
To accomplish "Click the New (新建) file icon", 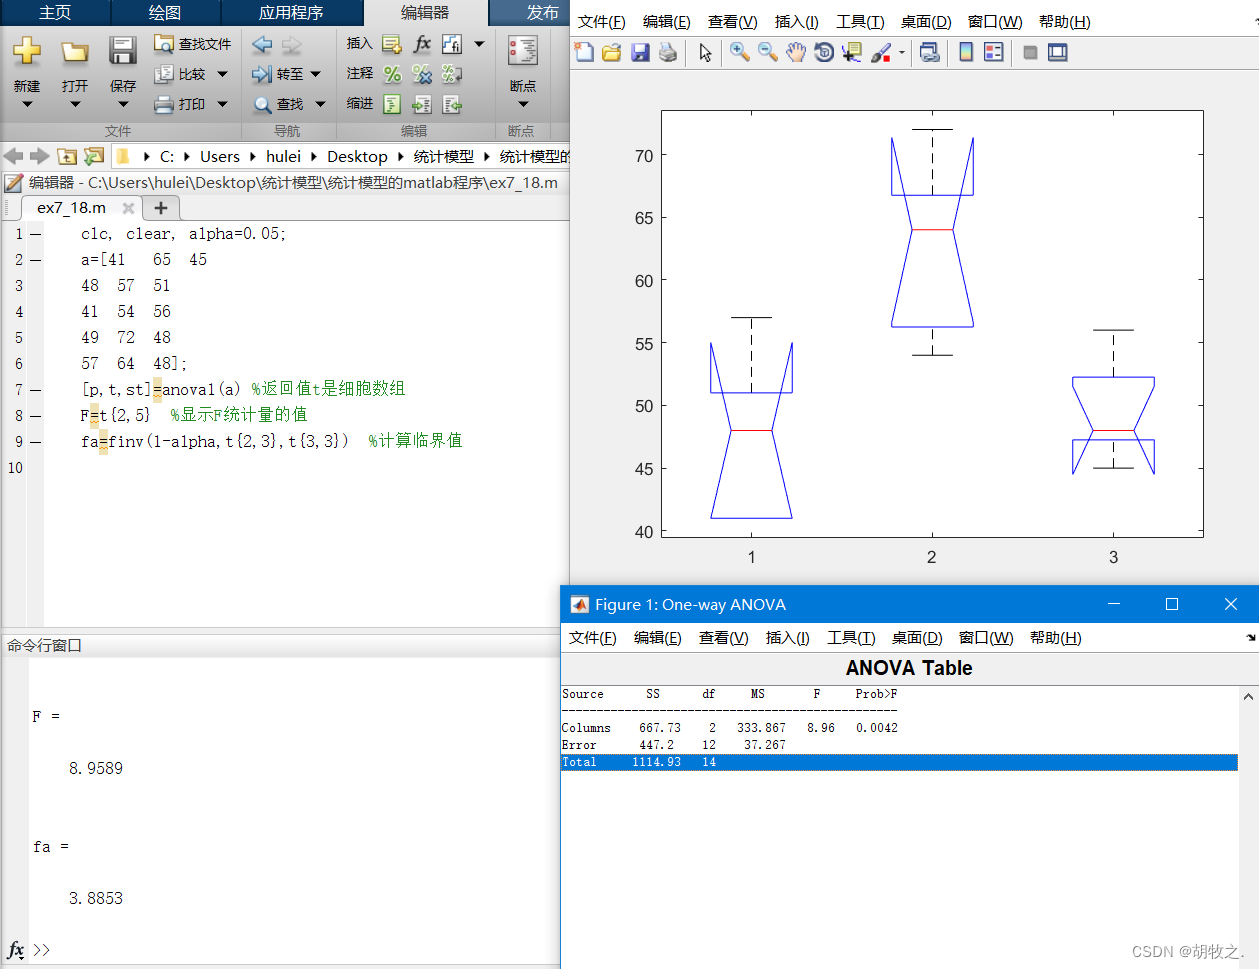I will (x=27, y=51).
